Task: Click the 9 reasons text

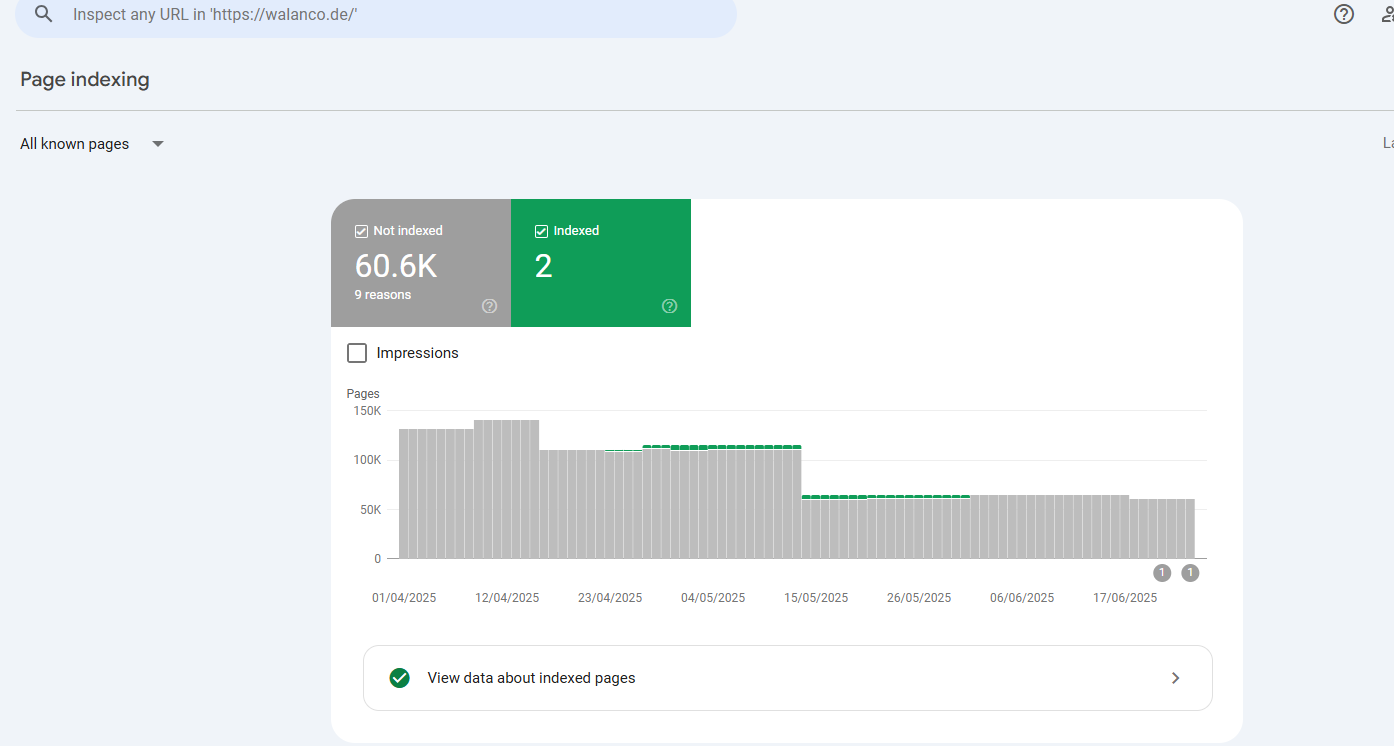Action: pyautogui.click(x=383, y=295)
